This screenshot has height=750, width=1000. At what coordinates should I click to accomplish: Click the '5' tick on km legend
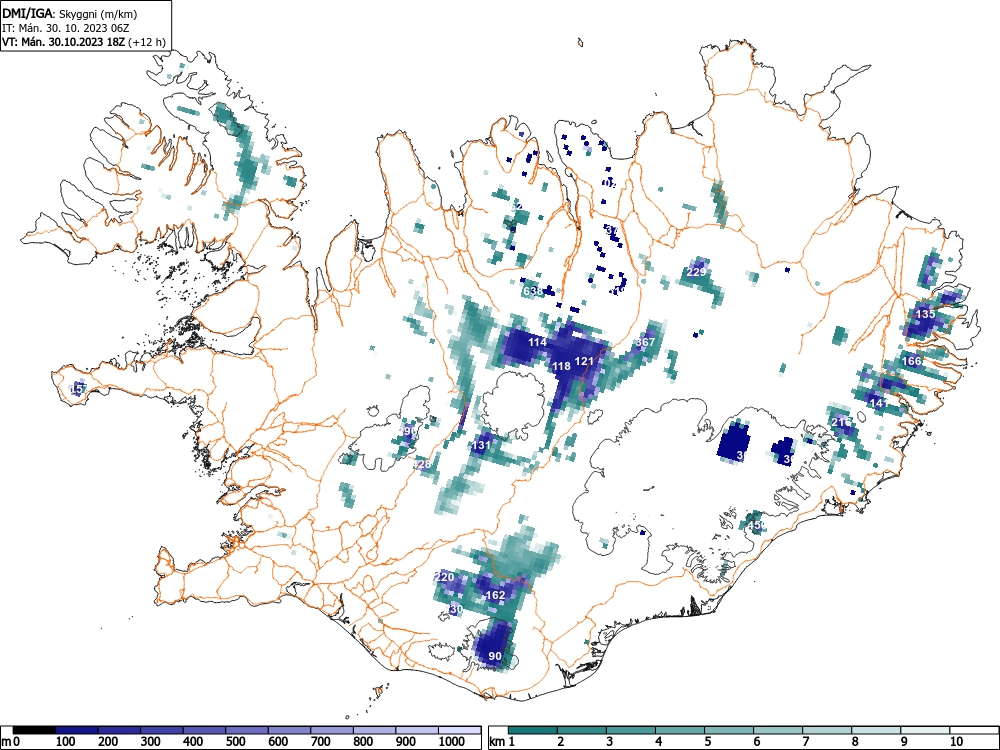[x=707, y=742]
